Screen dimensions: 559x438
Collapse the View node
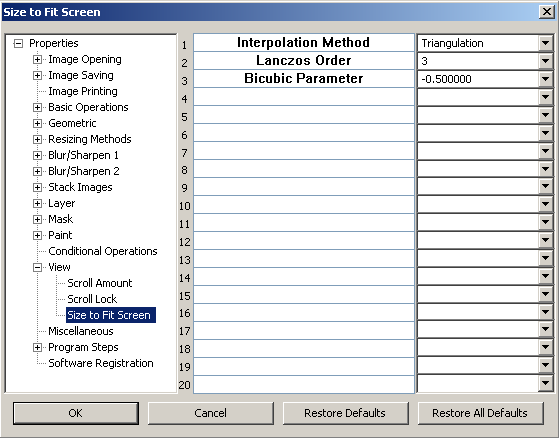coord(37,267)
